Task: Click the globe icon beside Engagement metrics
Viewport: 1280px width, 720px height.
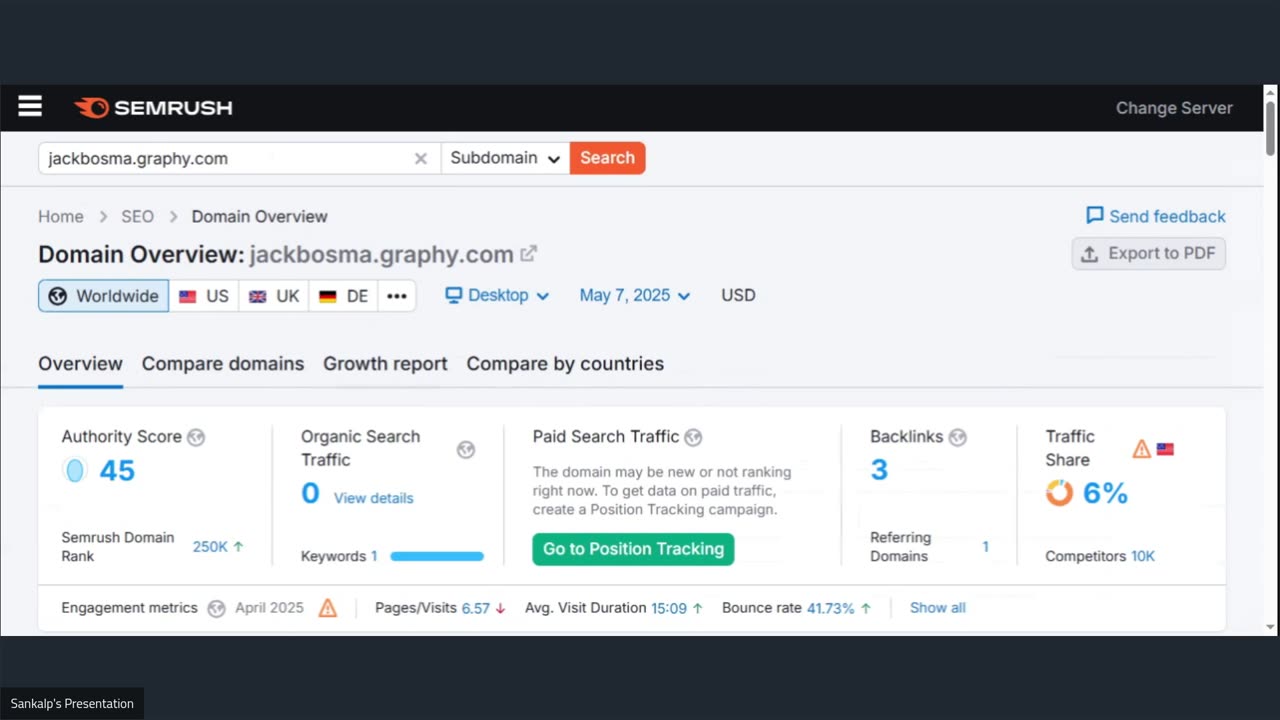Action: click(216, 608)
